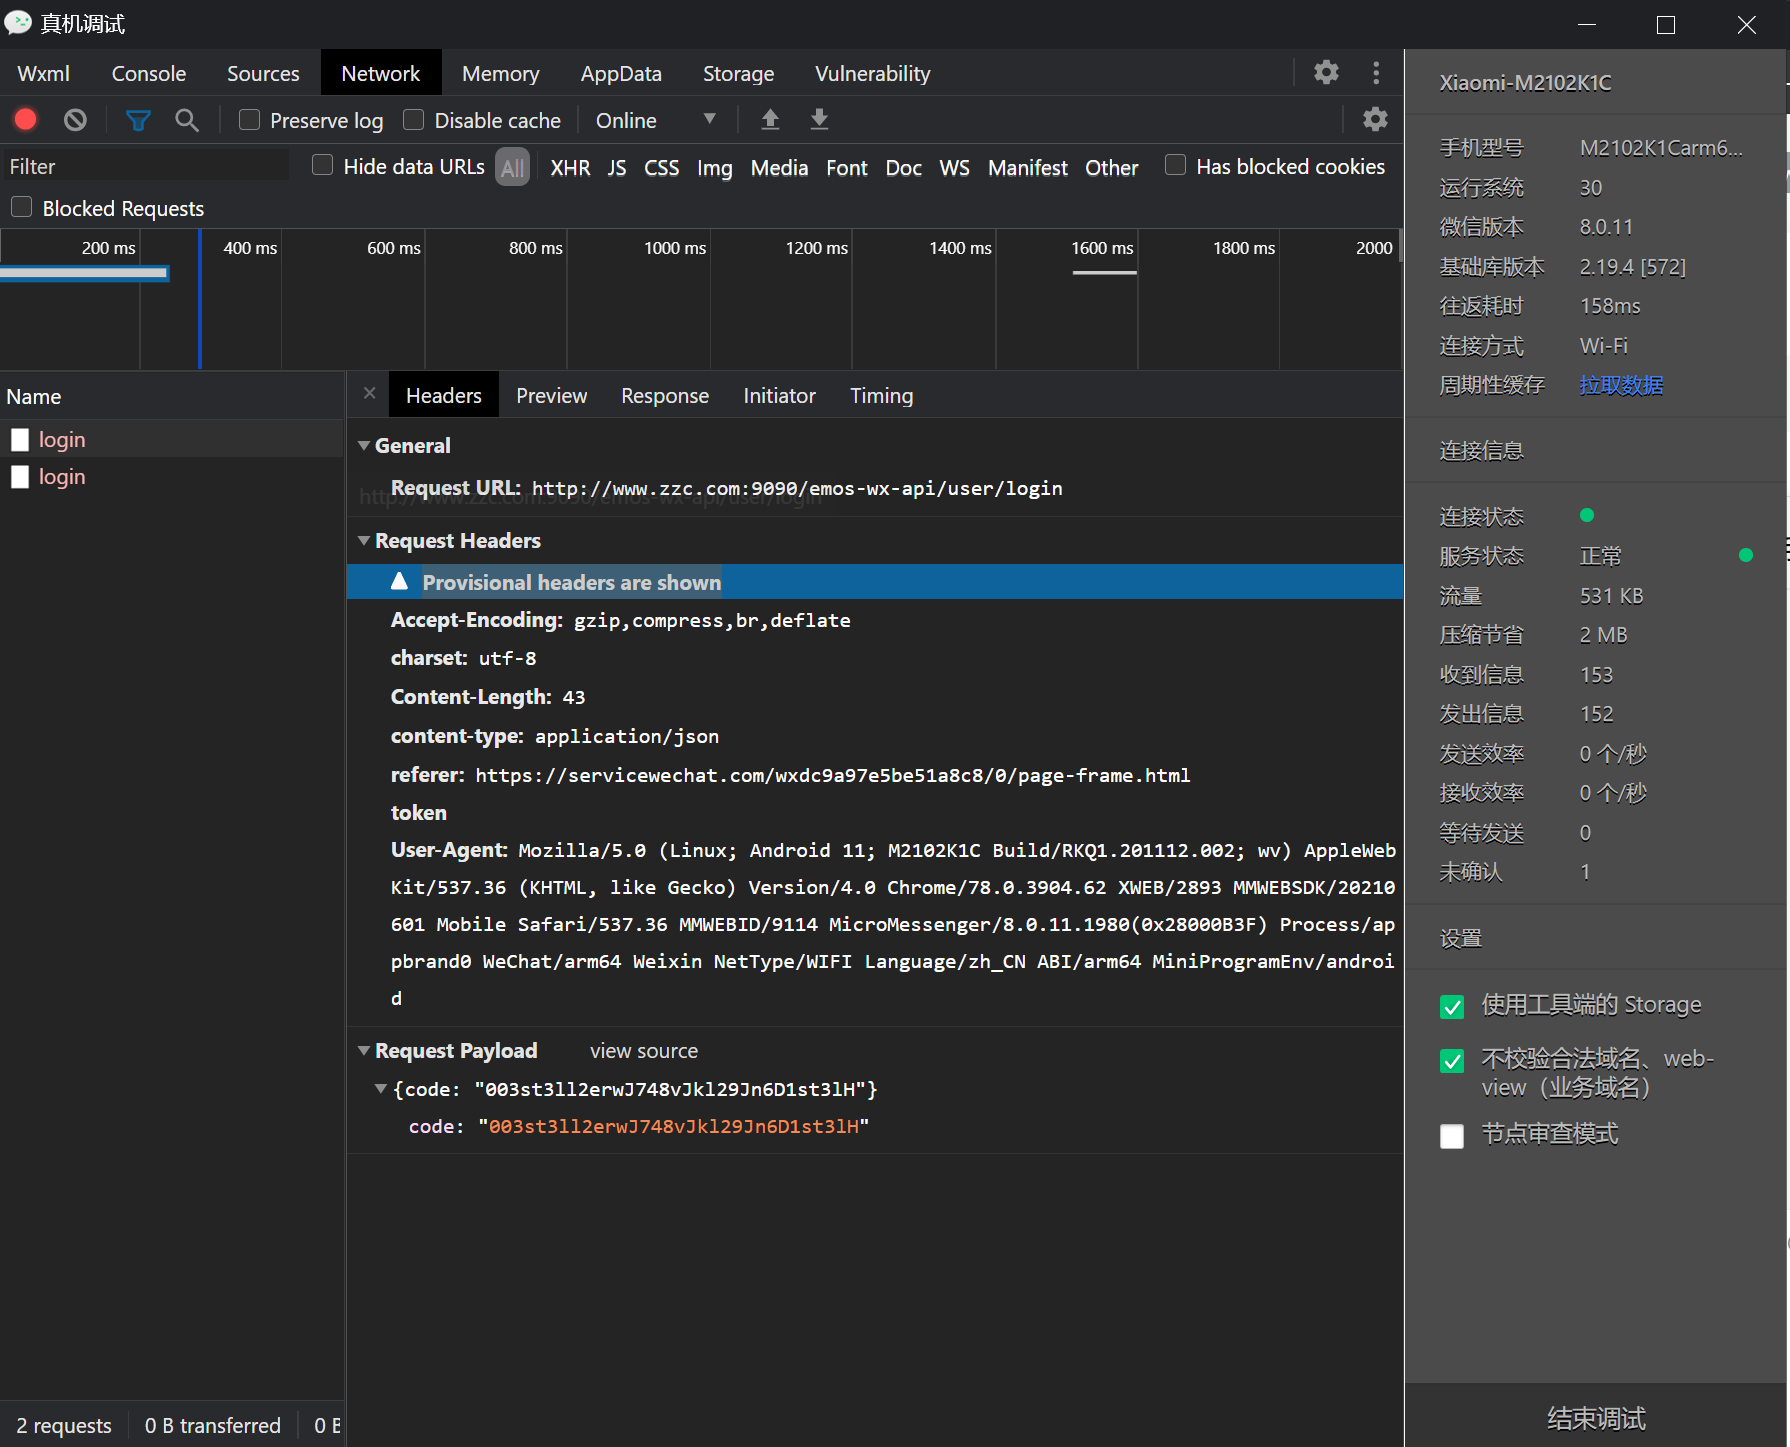Uncheck 使用工具端的 Storage checkbox
The height and width of the screenshot is (1447, 1790).
point(1452,1006)
